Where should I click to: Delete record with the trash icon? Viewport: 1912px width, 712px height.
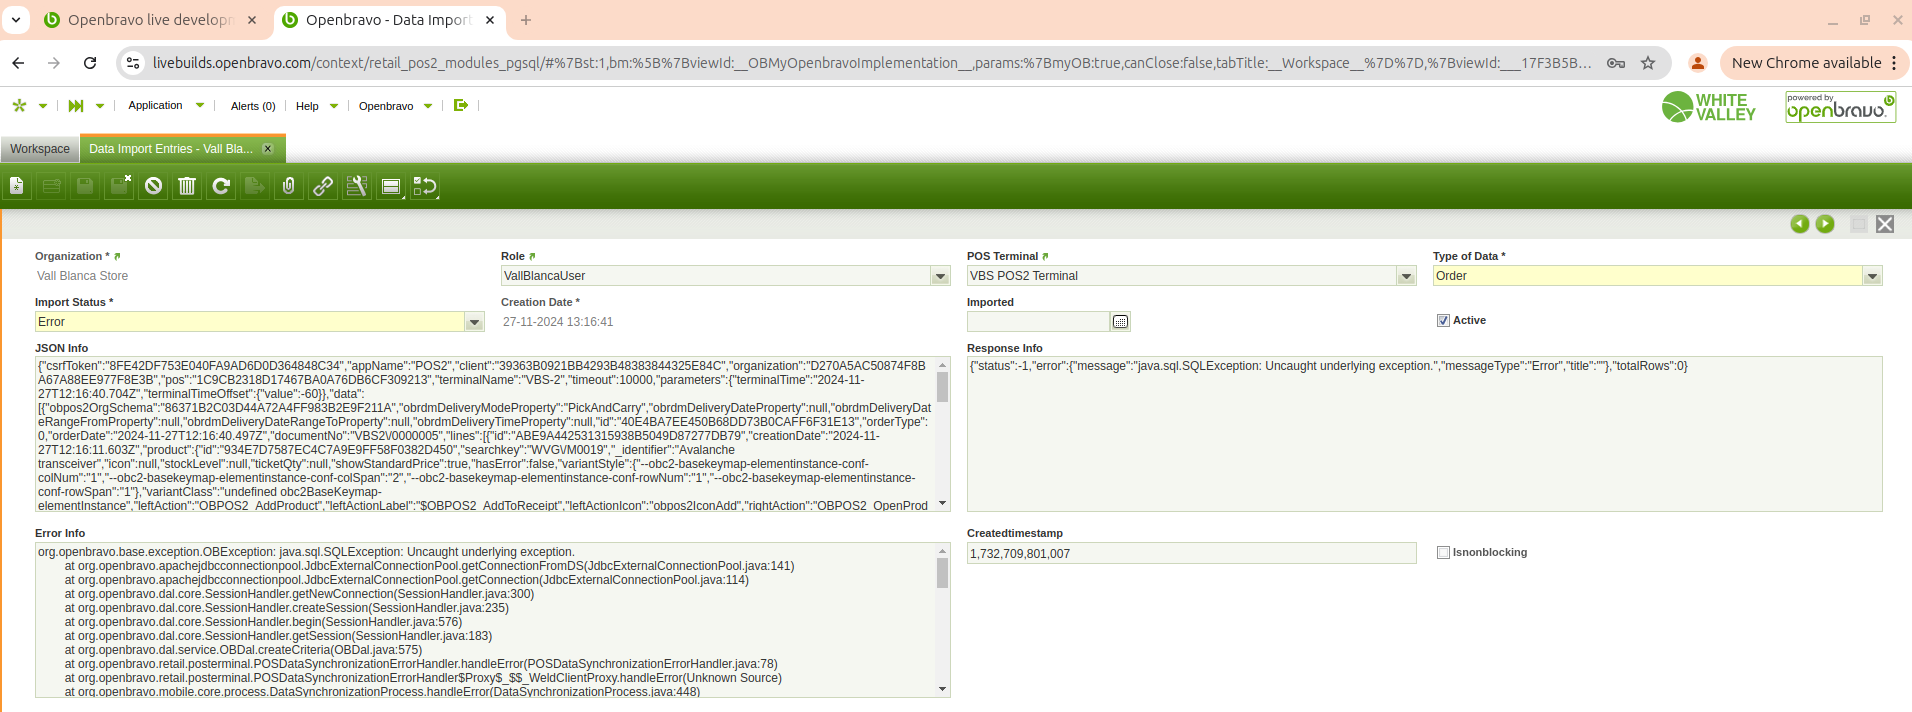[187, 186]
